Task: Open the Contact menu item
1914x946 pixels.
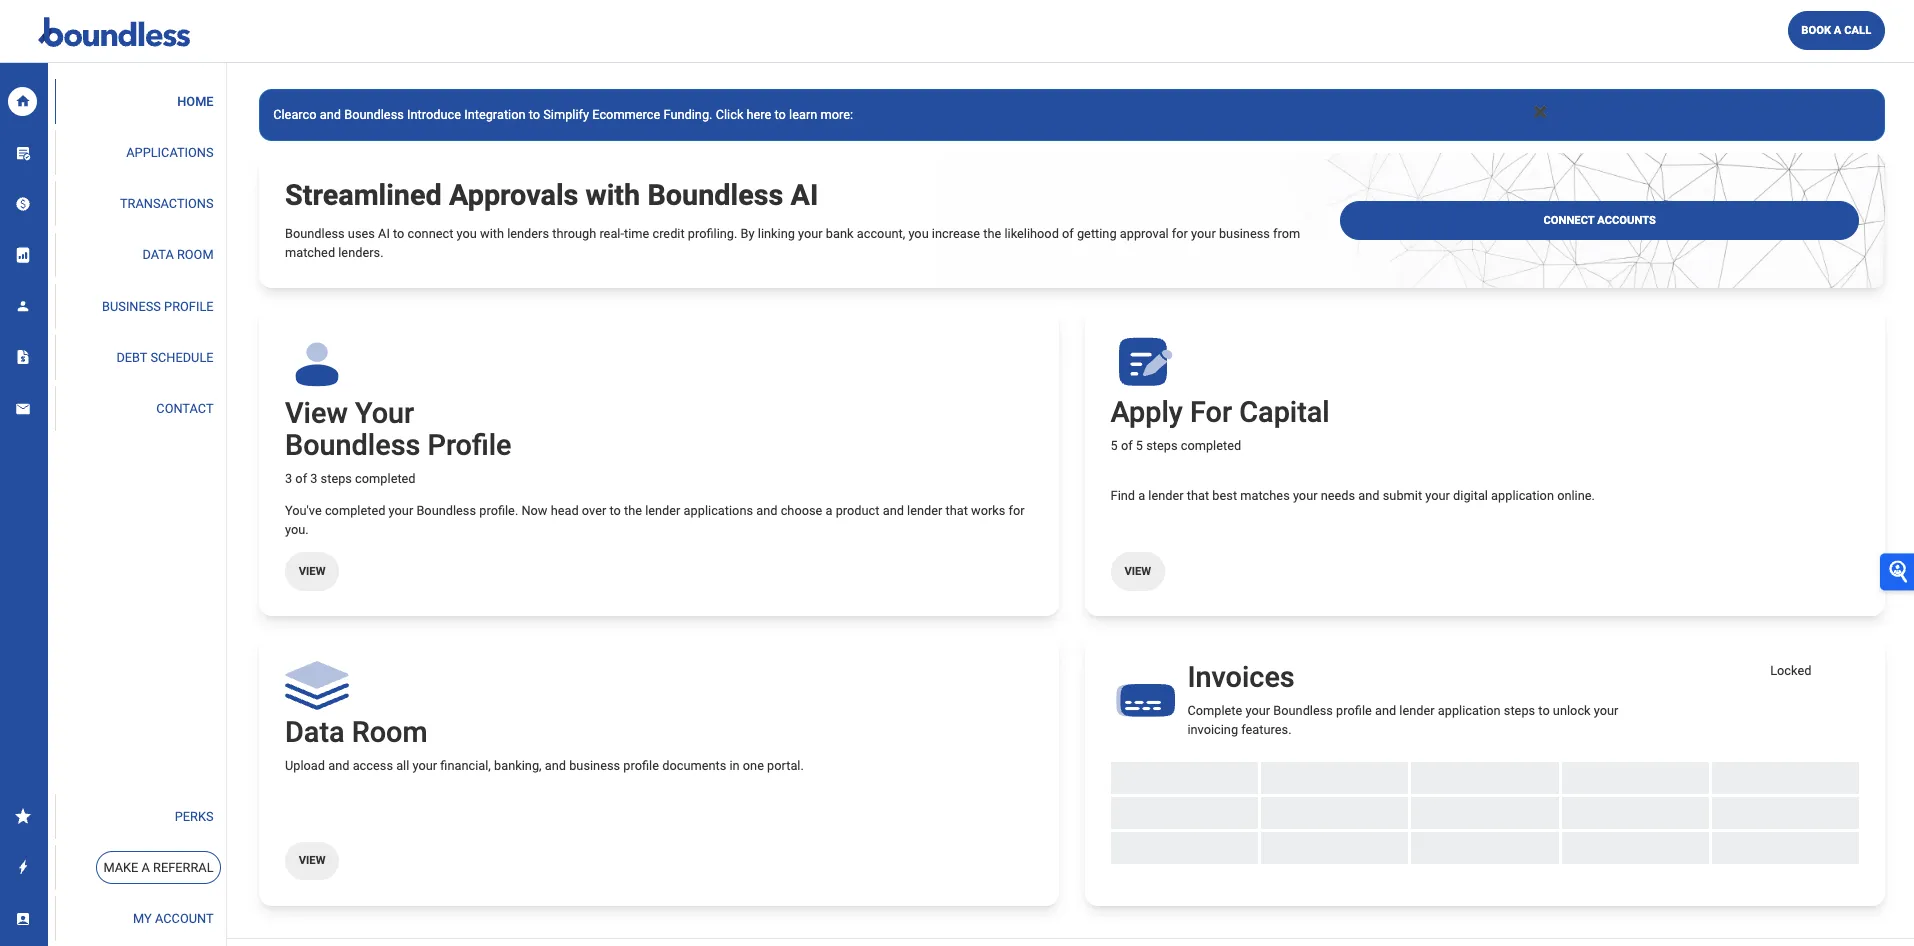Action: point(185,409)
